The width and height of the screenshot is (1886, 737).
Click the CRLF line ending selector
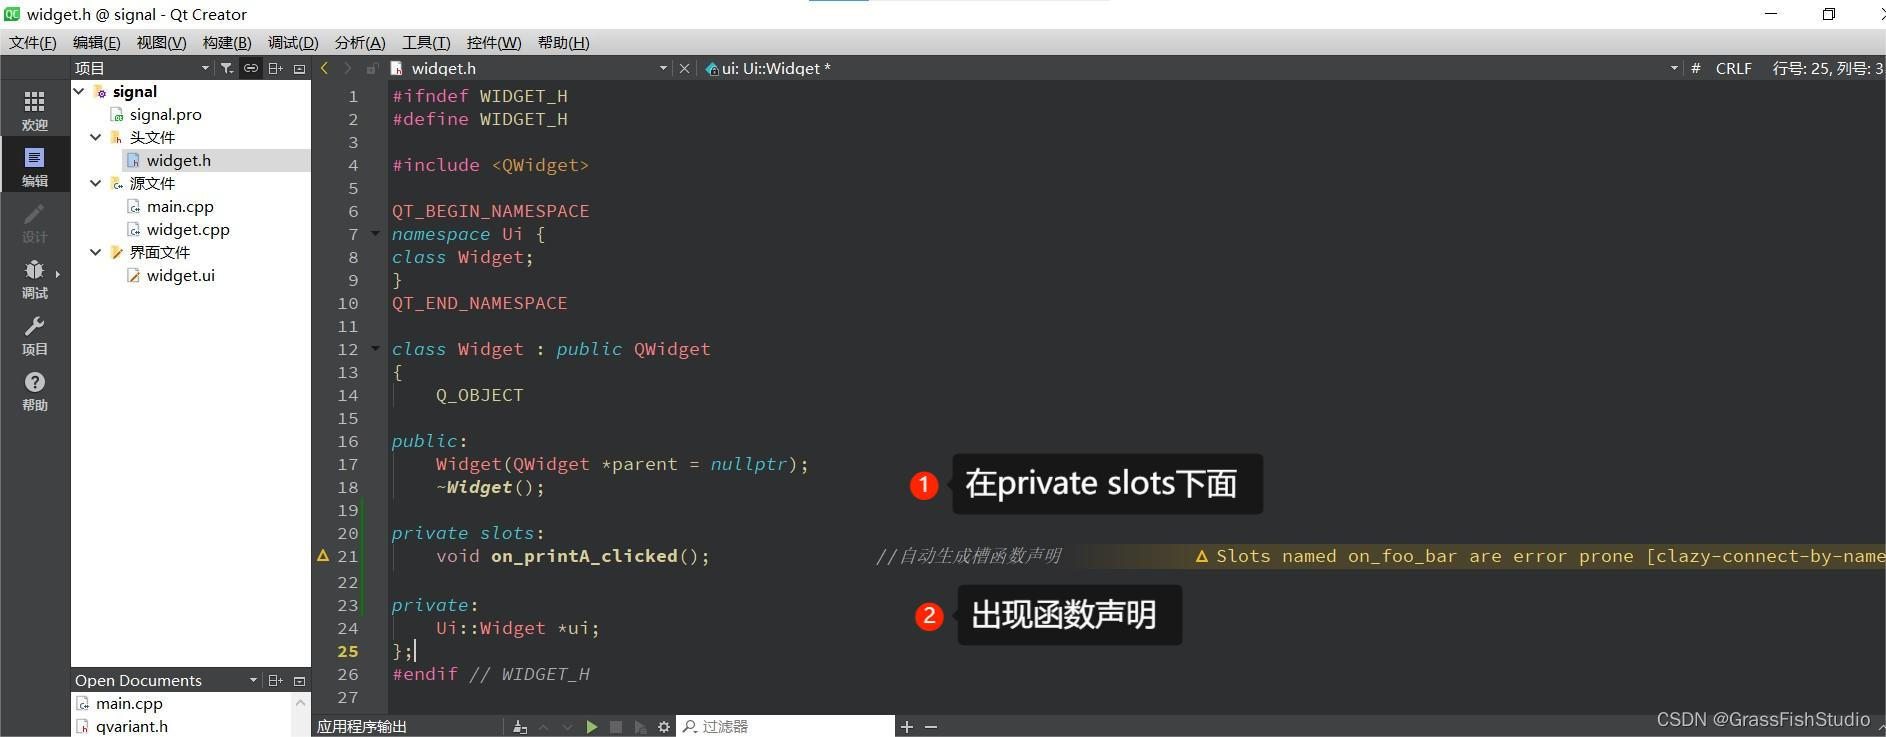click(x=1733, y=68)
